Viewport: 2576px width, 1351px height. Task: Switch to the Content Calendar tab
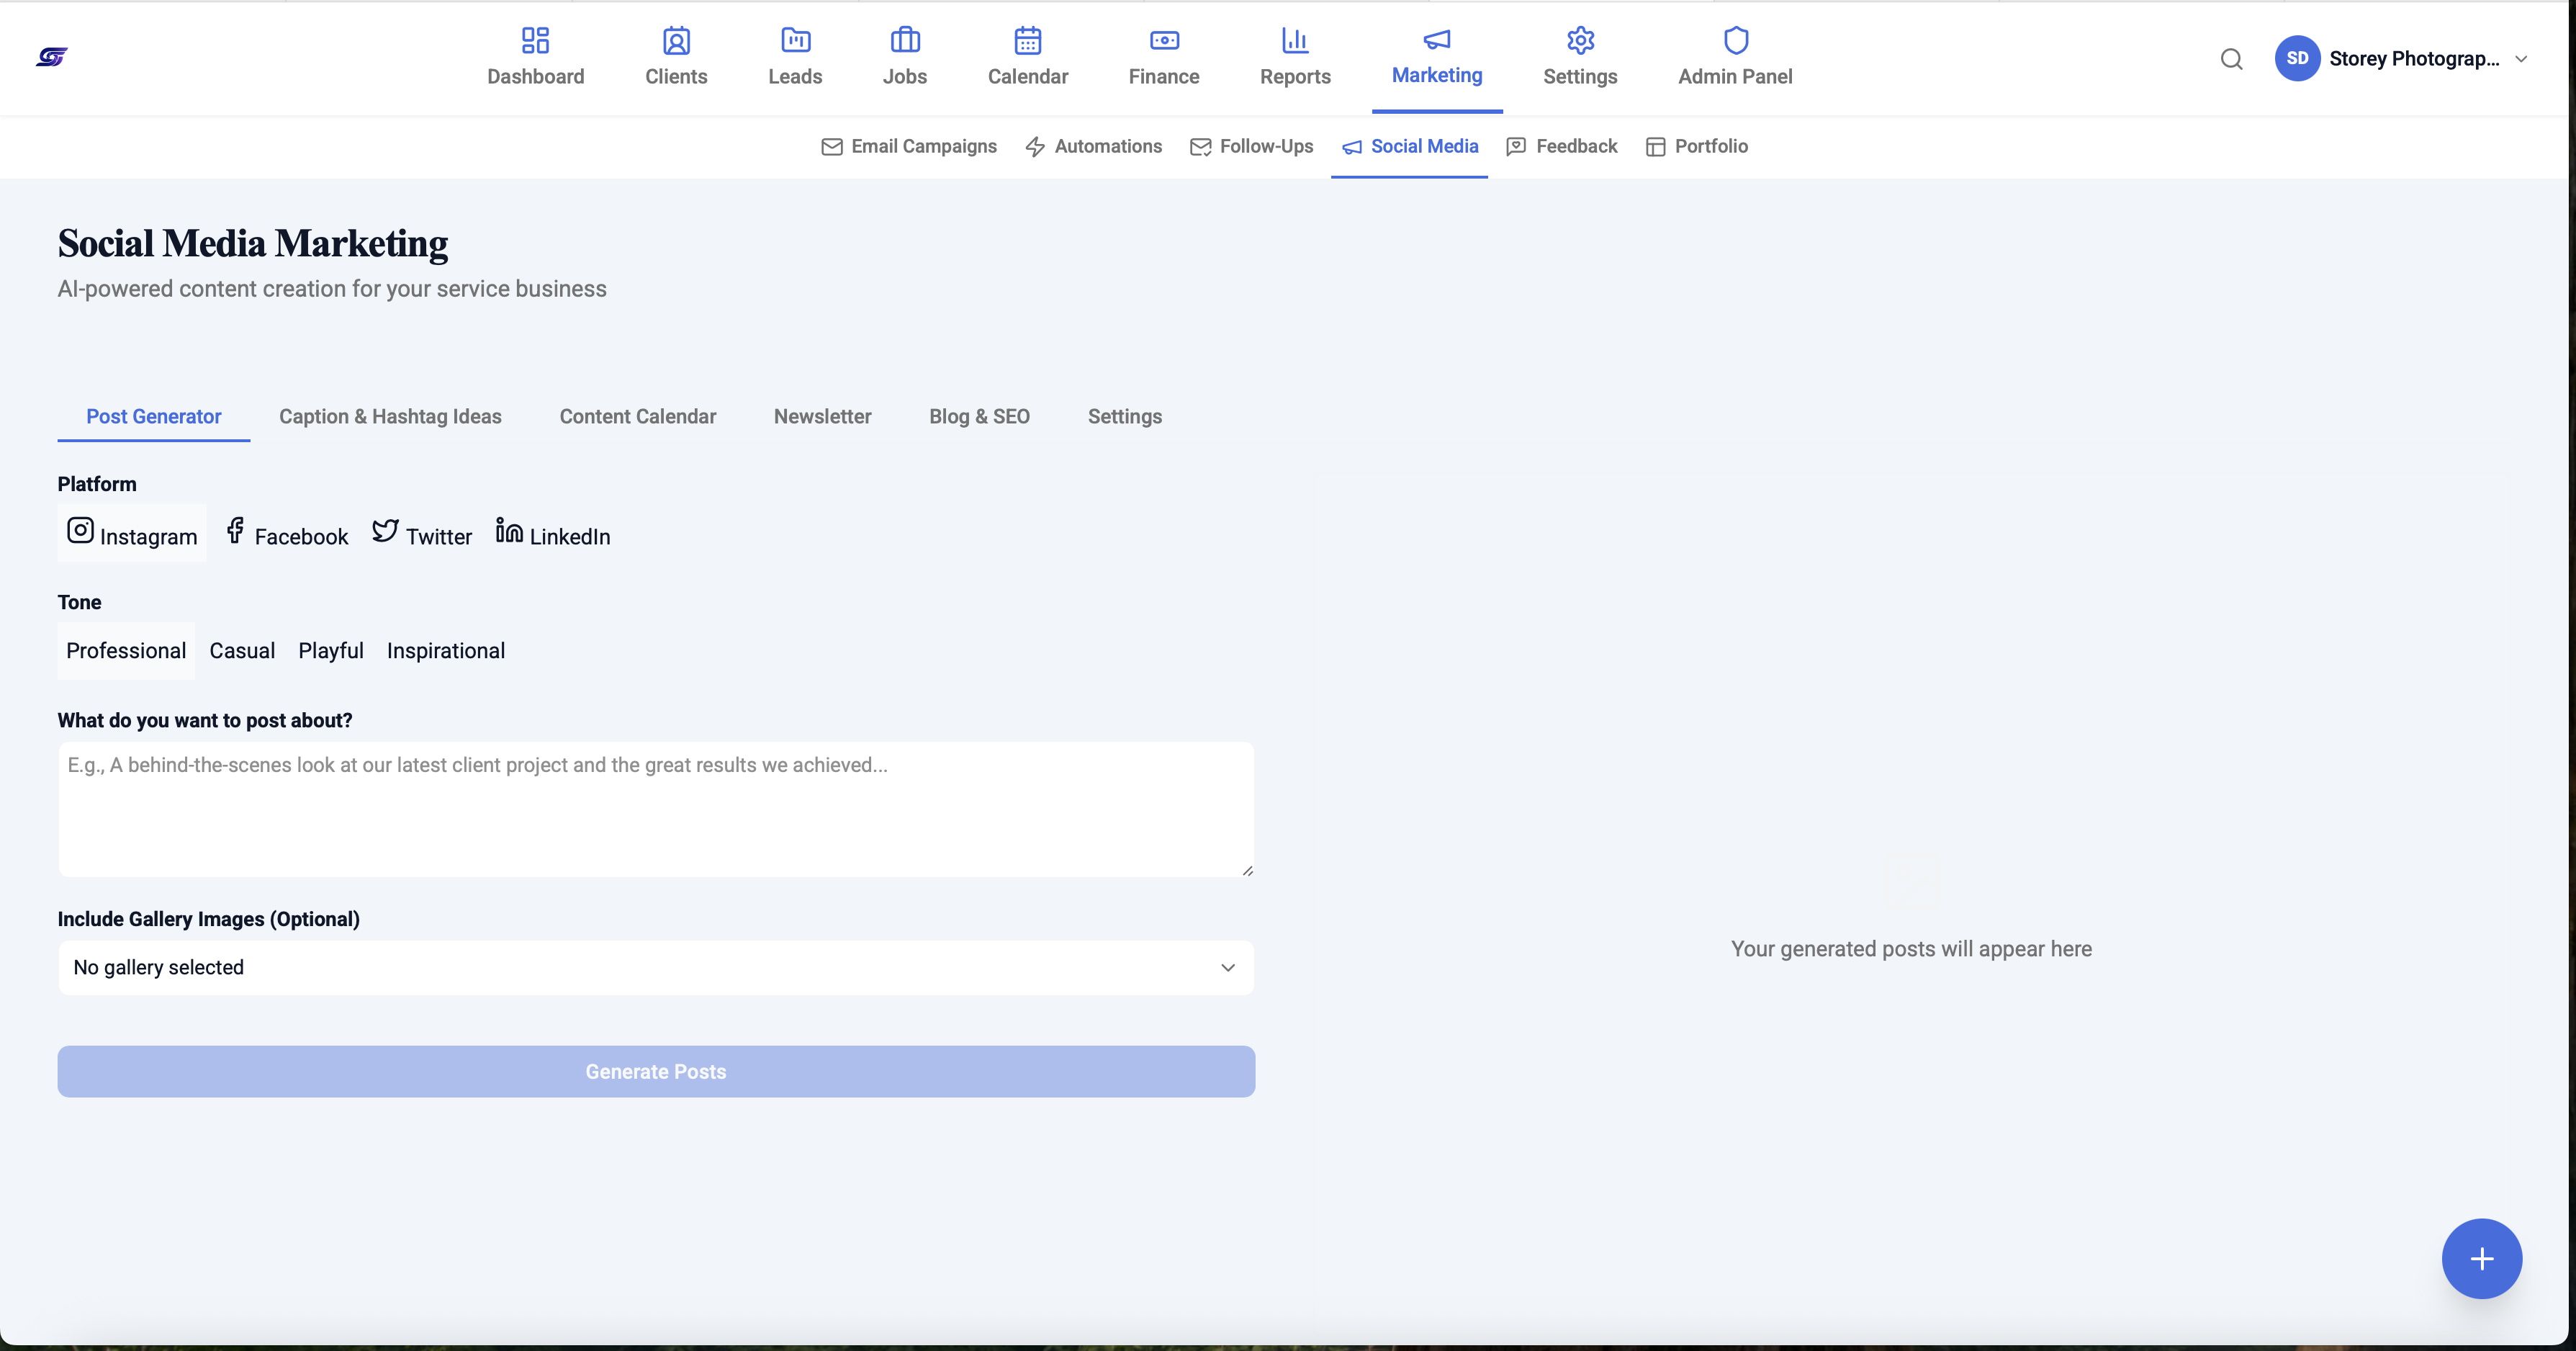point(637,417)
